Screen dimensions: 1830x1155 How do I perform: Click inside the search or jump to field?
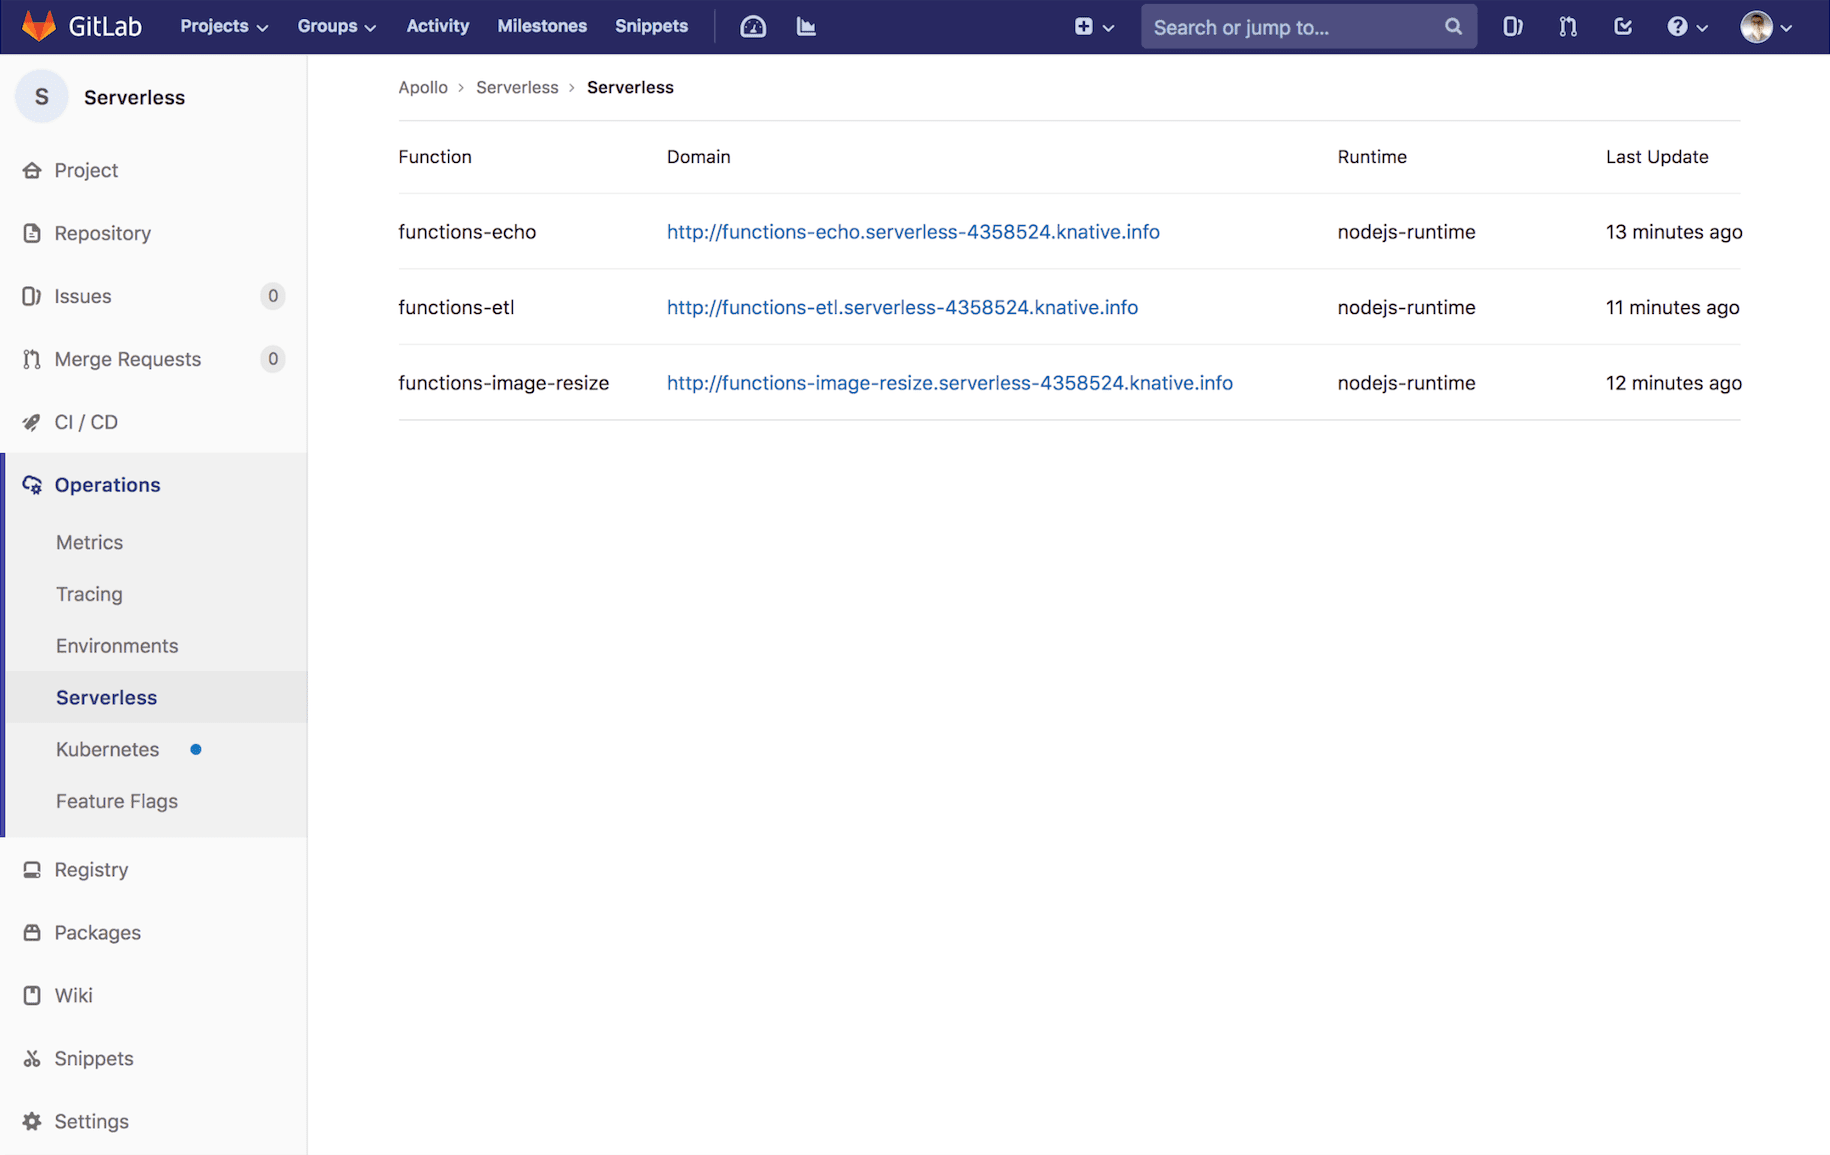pos(1290,26)
